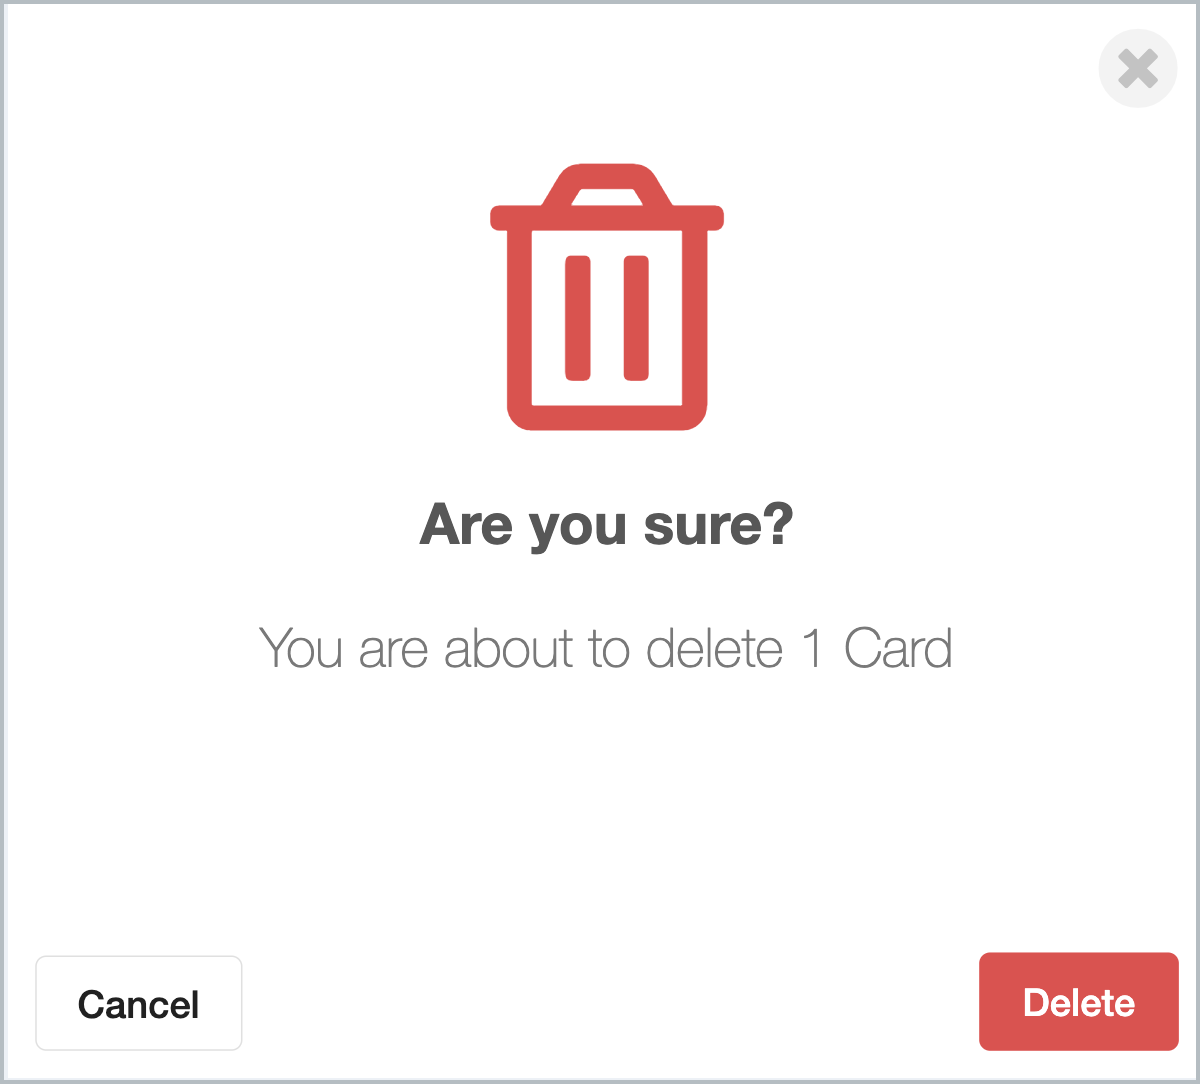Click the word "sure?" in the heading
The height and width of the screenshot is (1084, 1200).
(718, 525)
